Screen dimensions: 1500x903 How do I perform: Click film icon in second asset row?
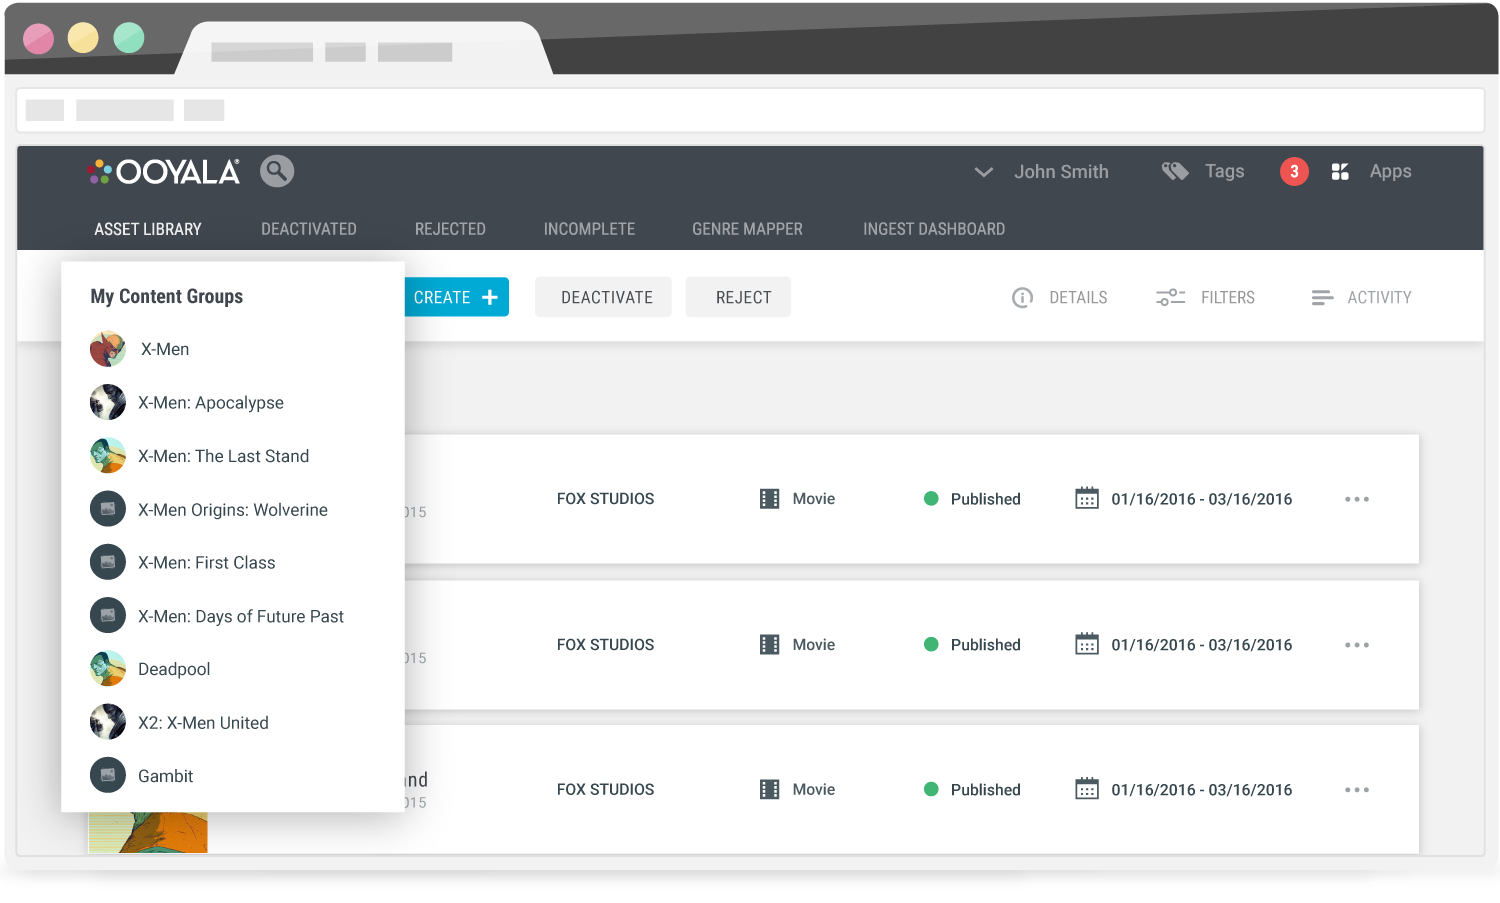(x=769, y=645)
